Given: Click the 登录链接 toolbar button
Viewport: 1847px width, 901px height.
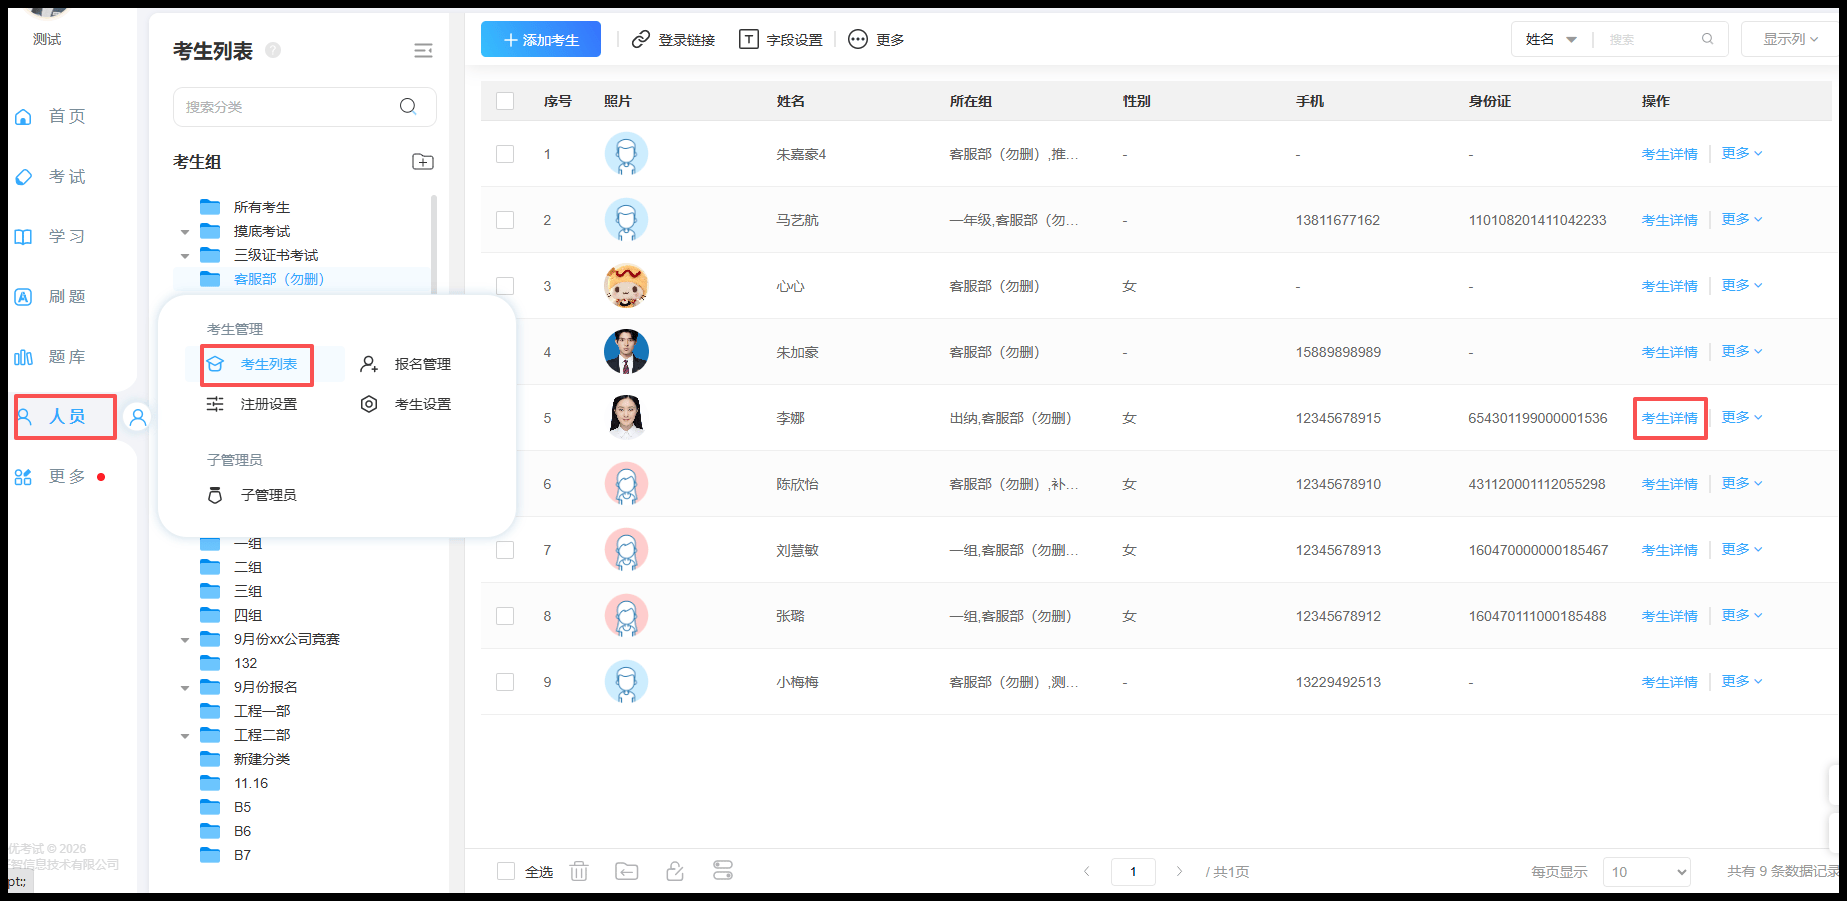Looking at the screenshot, I should [674, 39].
